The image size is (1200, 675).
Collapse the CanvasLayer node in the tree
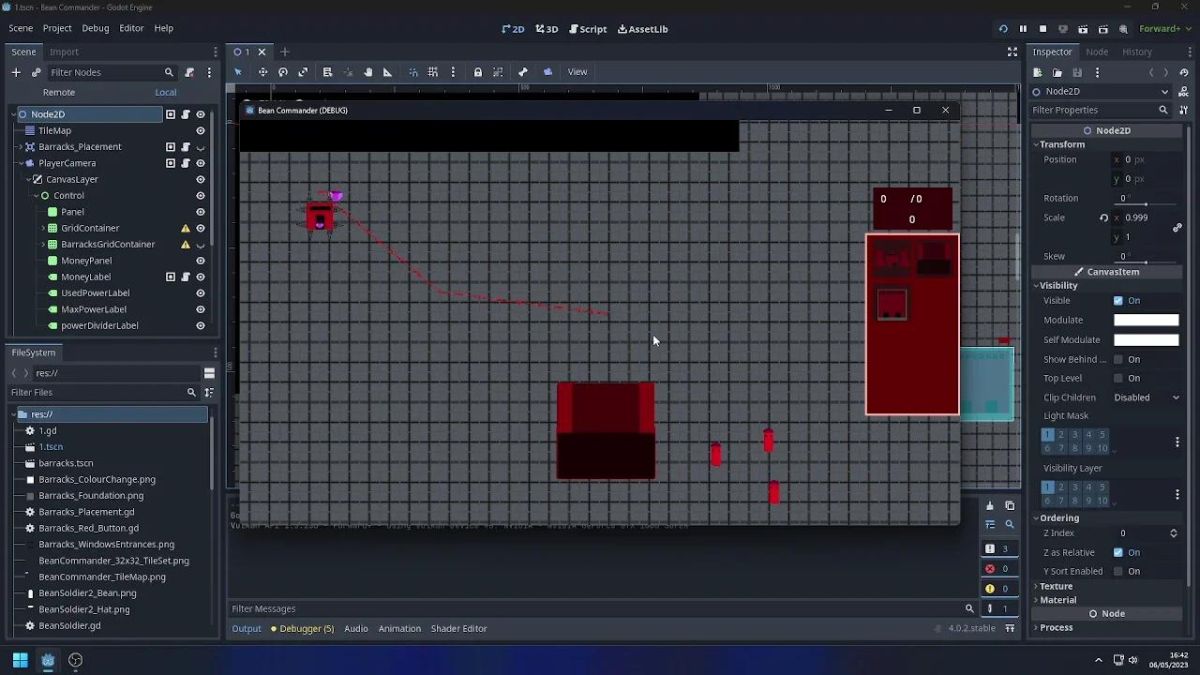coord(28,179)
